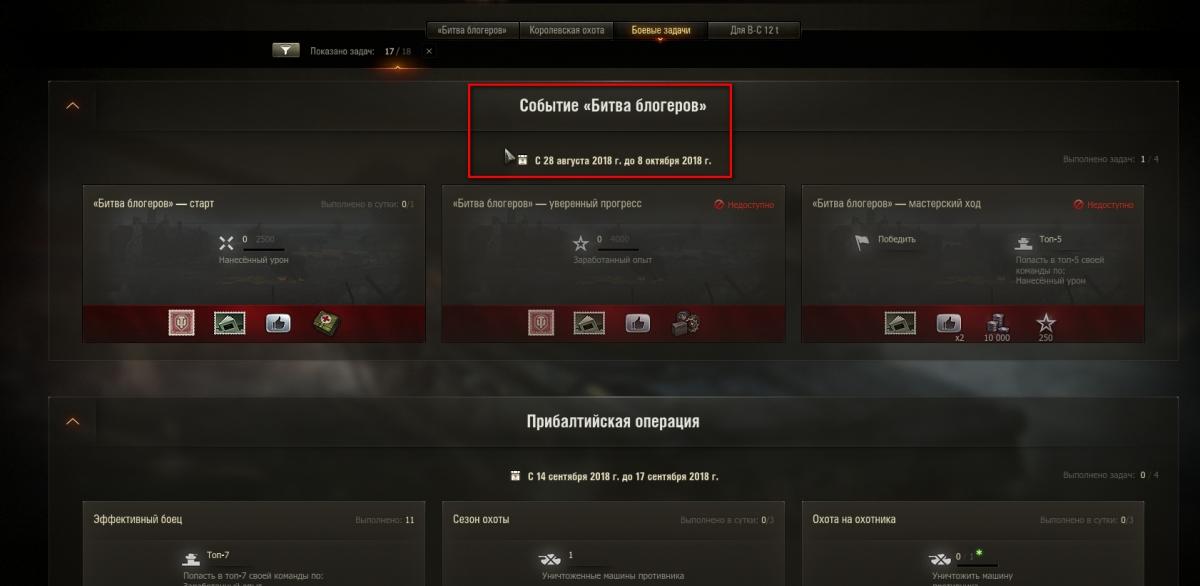The height and width of the screenshot is (586, 1200).
Task: Click thumbs-up reward icon in «старт» card
Action: click(278, 323)
